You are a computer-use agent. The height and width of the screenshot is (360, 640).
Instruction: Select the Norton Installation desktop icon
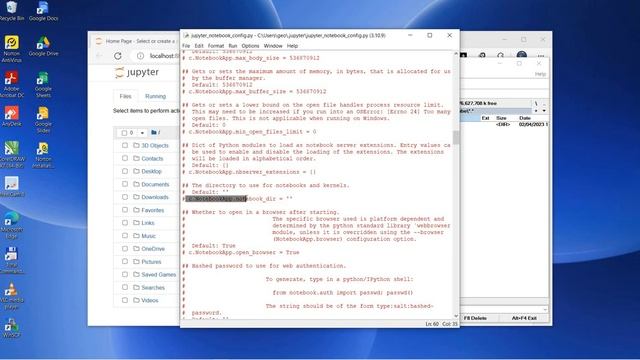[x=43, y=154]
